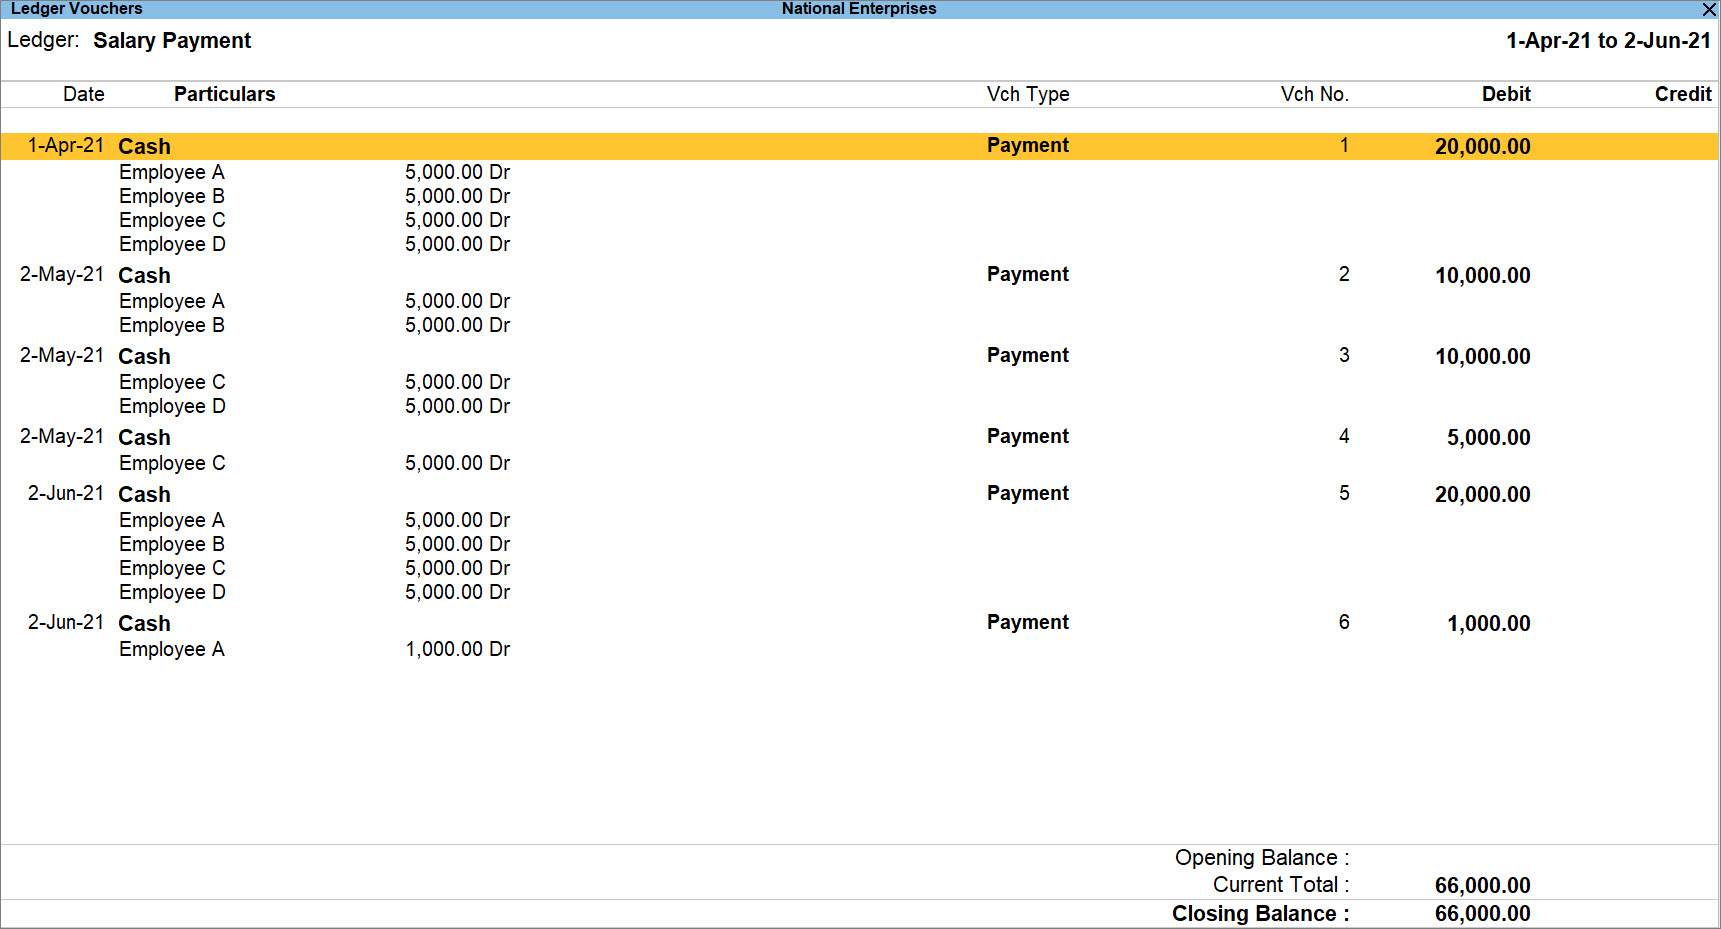Image resolution: width=1721 pixels, height=929 pixels.
Task: Select Employee C under voucher 3
Action: [172, 382]
